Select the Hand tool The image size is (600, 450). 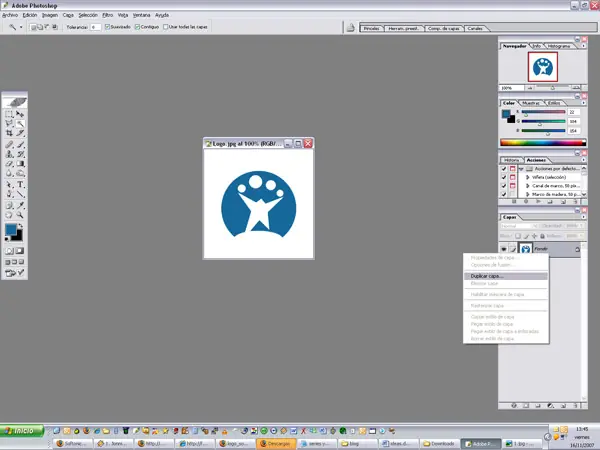pyautogui.click(x=9, y=215)
